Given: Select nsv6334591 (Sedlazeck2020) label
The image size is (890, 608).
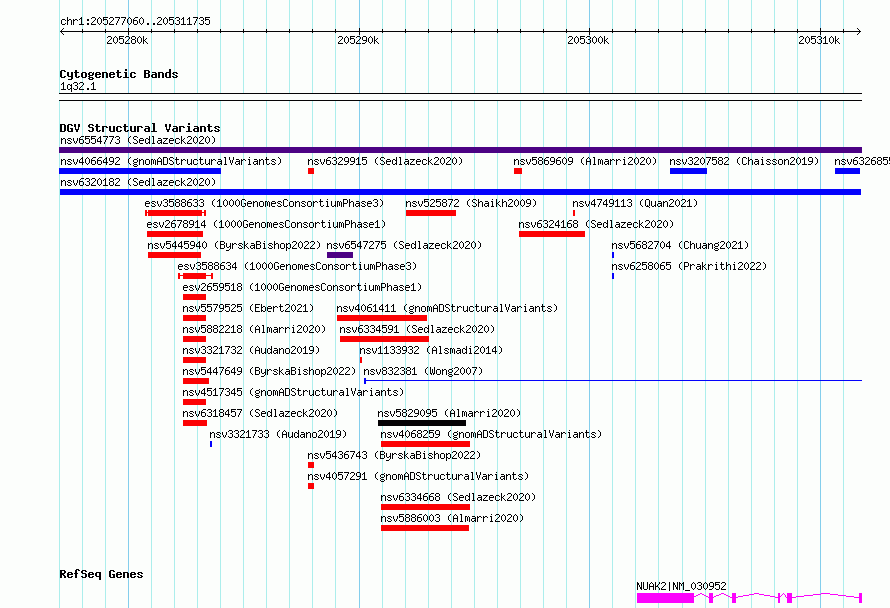Looking at the screenshot, I should pos(417,329).
